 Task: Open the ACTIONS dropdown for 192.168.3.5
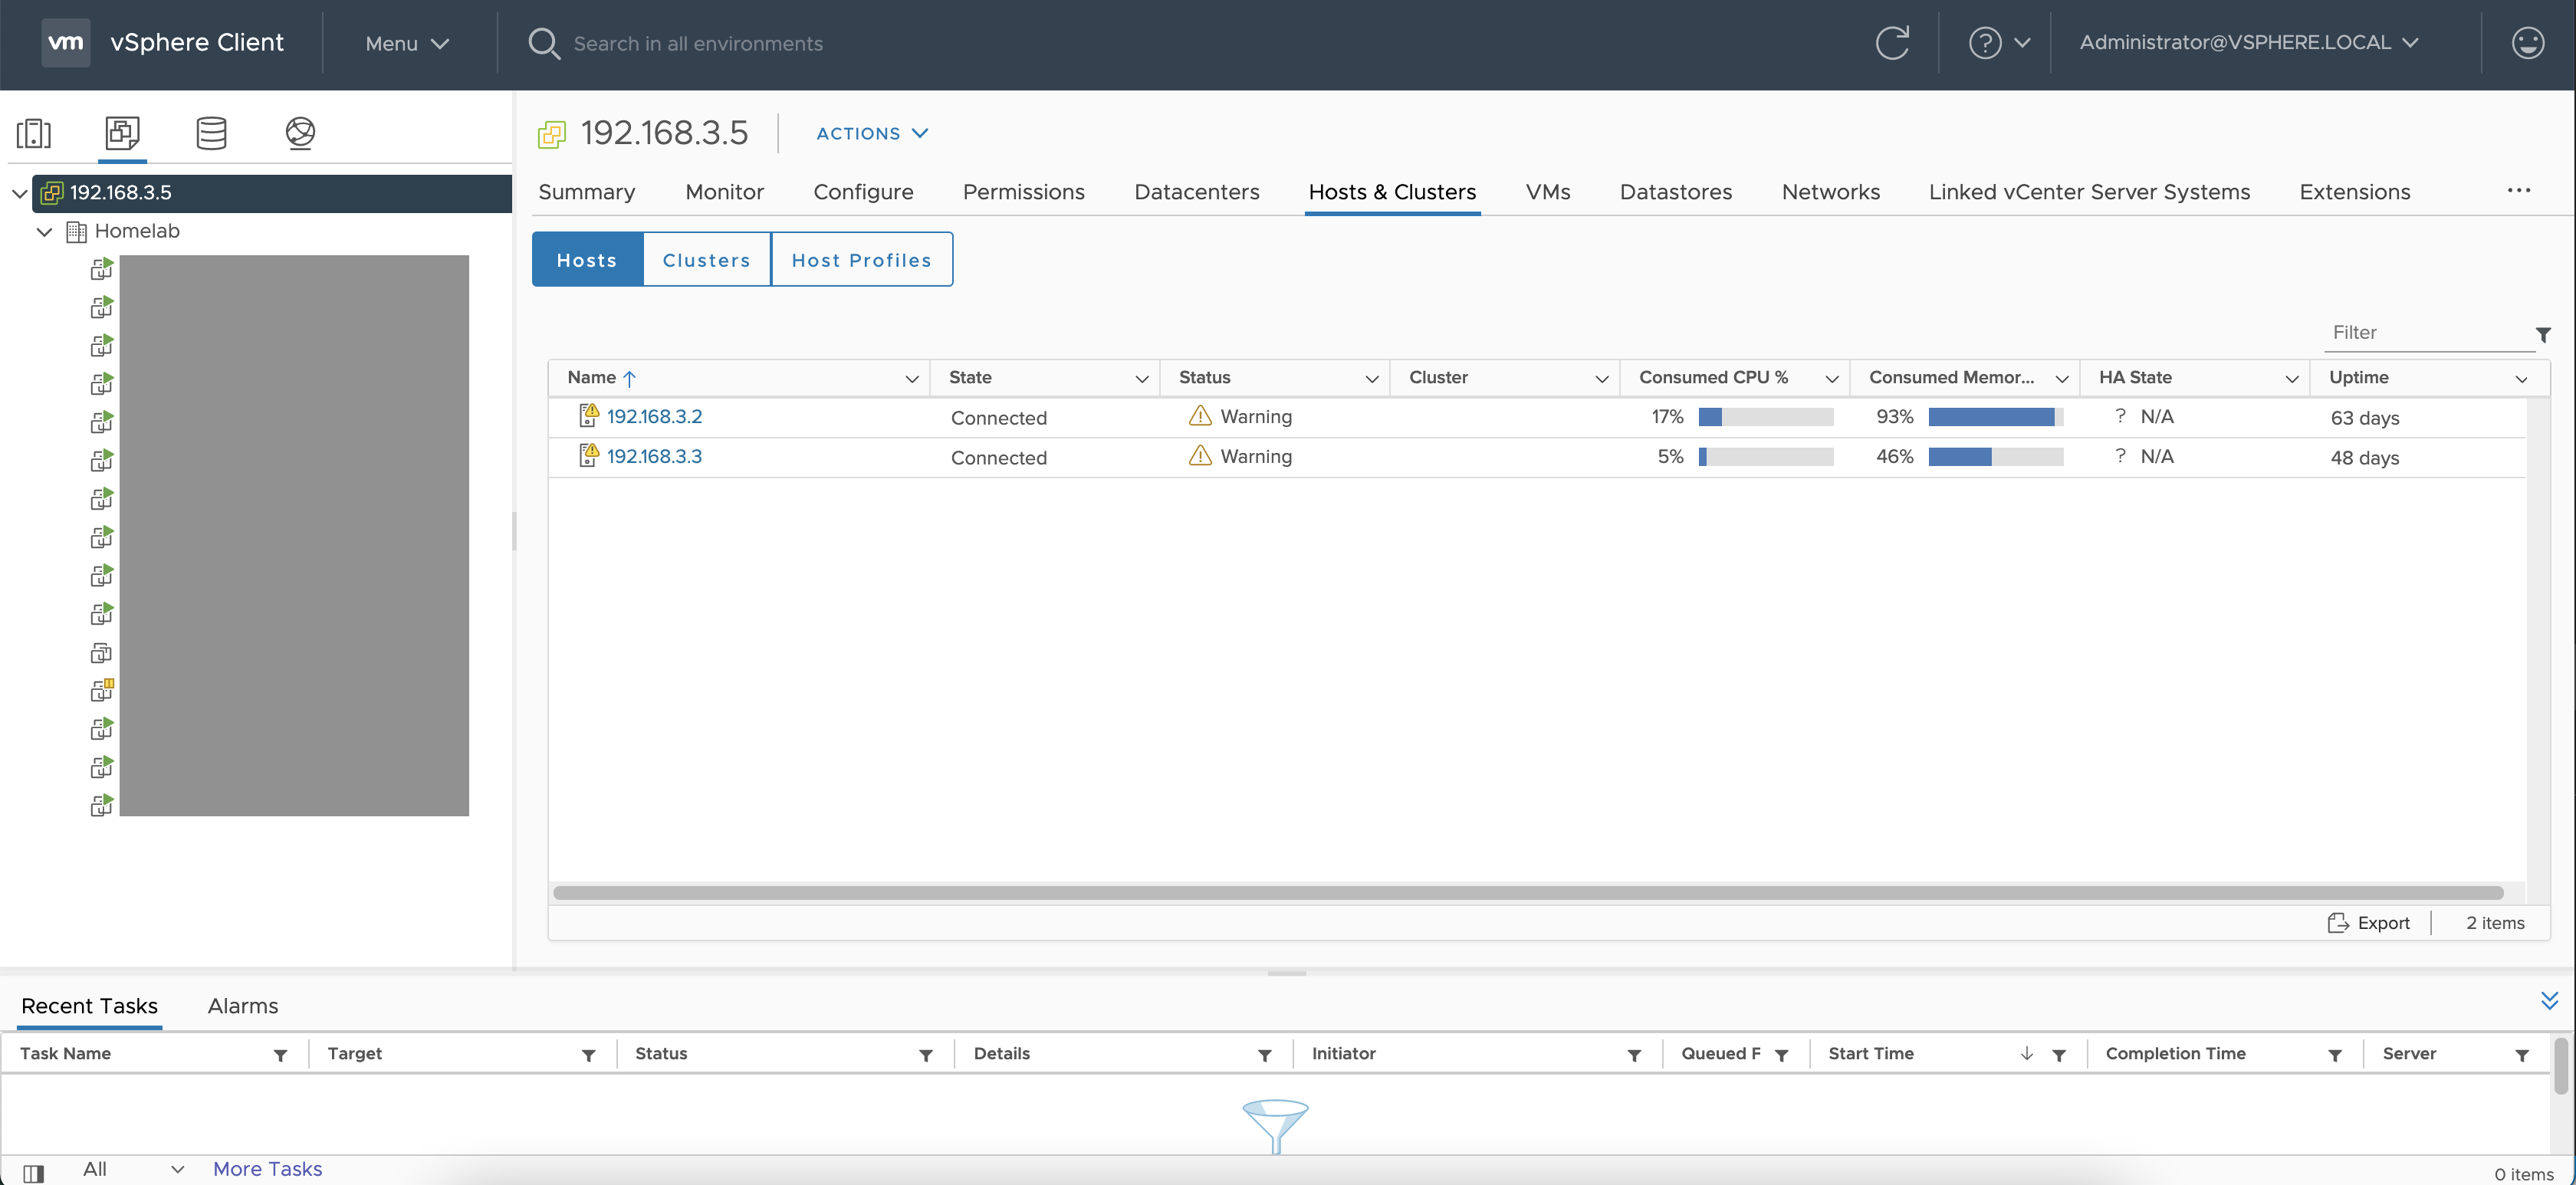871,133
